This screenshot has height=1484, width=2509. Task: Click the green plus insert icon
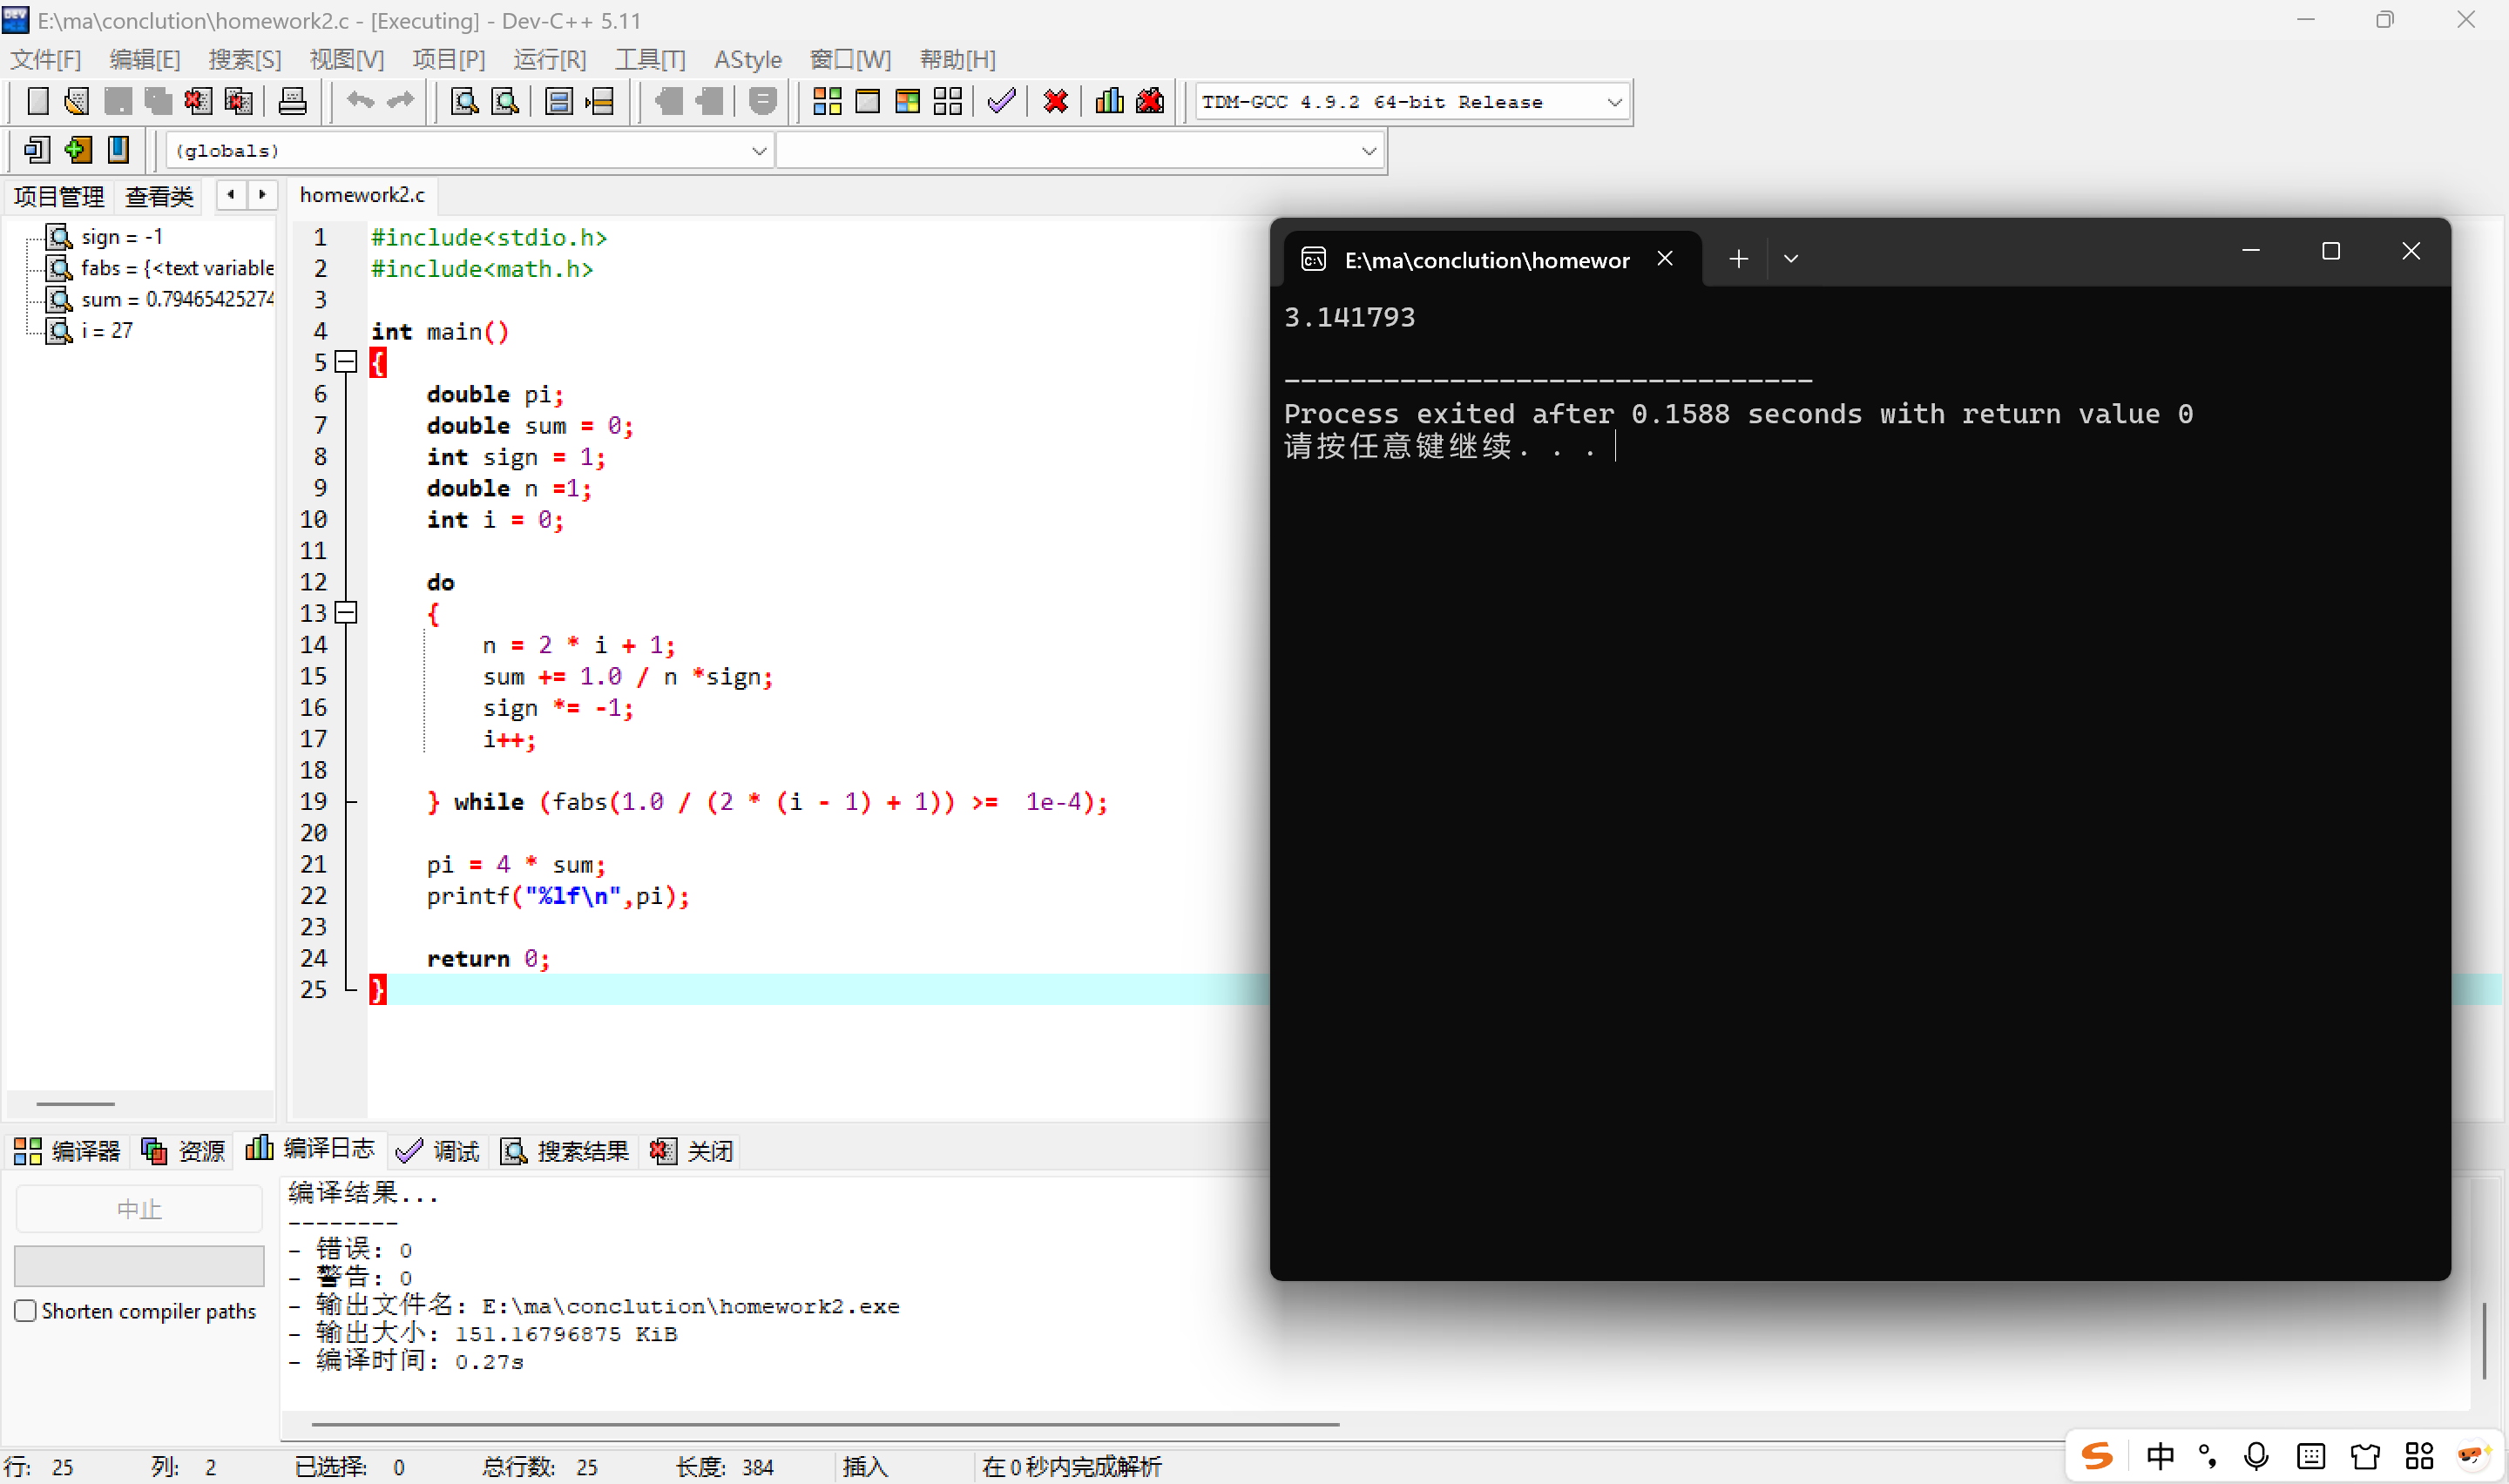[x=77, y=150]
